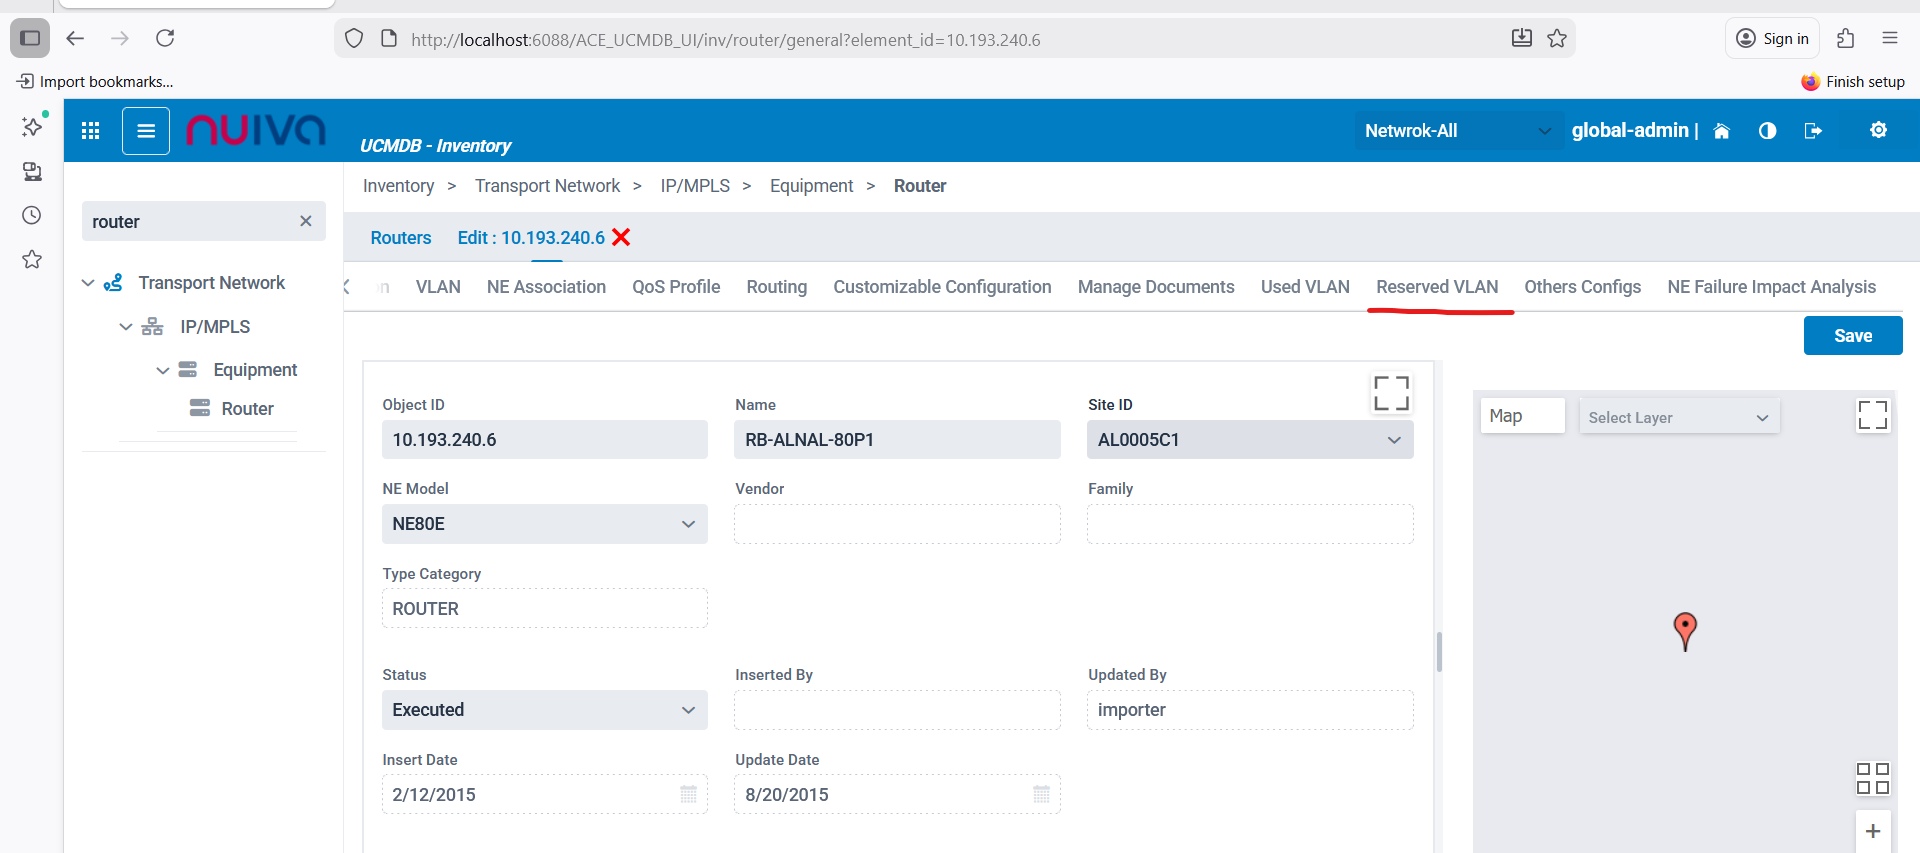Toggle the contrast theme icon
Image resolution: width=1920 pixels, height=853 pixels.
[x=1767, y=131]
